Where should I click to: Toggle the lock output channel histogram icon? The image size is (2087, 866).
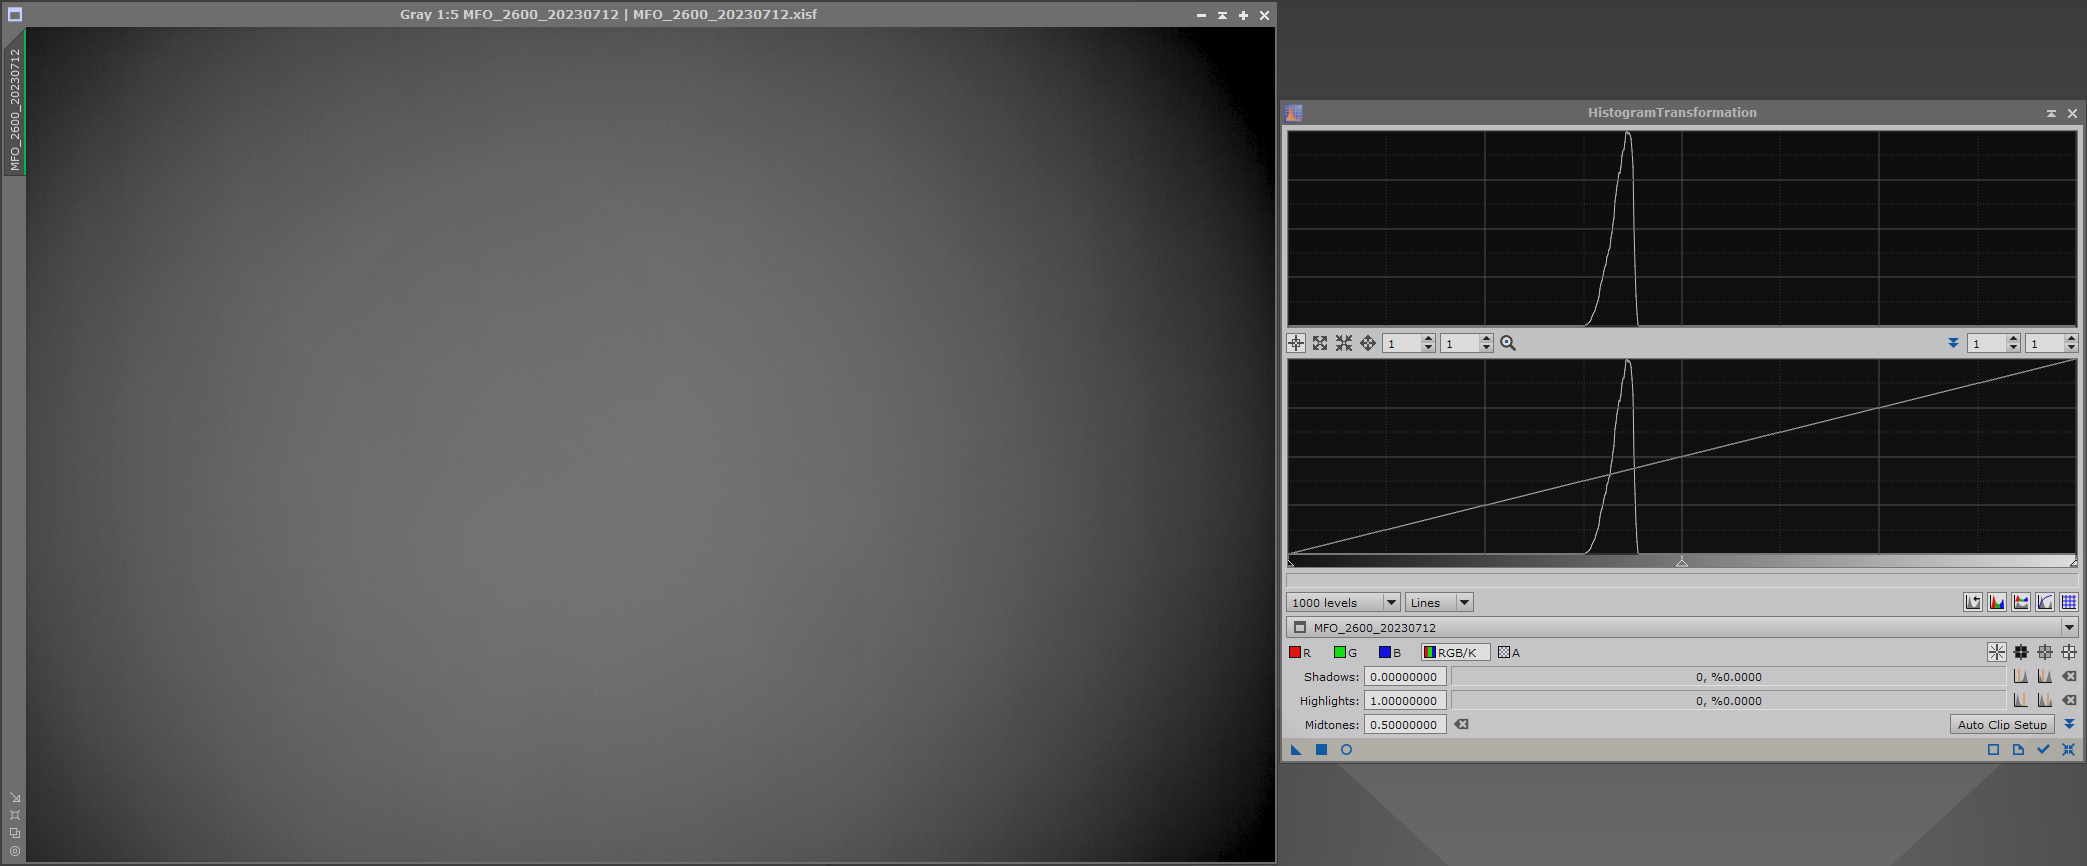point(2021,602)
